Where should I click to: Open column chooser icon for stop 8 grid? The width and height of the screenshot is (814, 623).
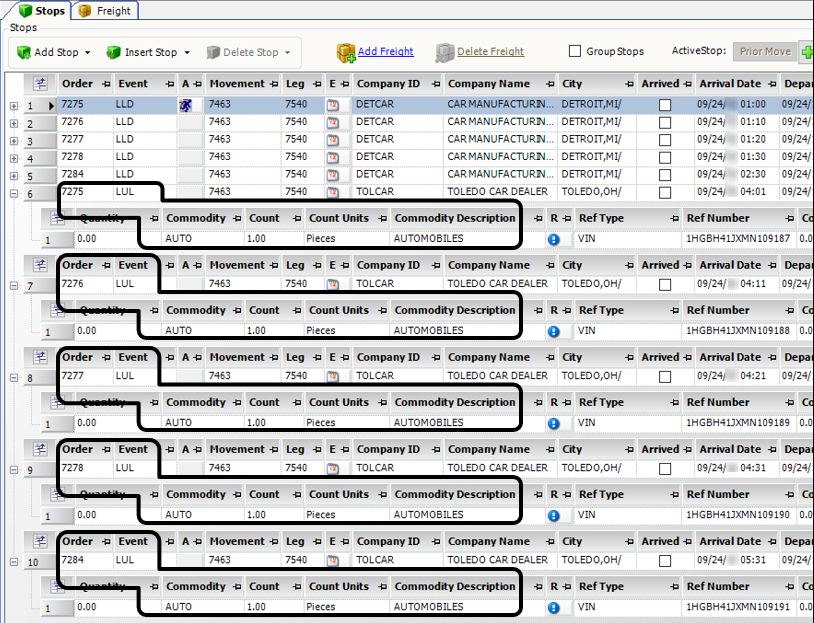(40, 357)
